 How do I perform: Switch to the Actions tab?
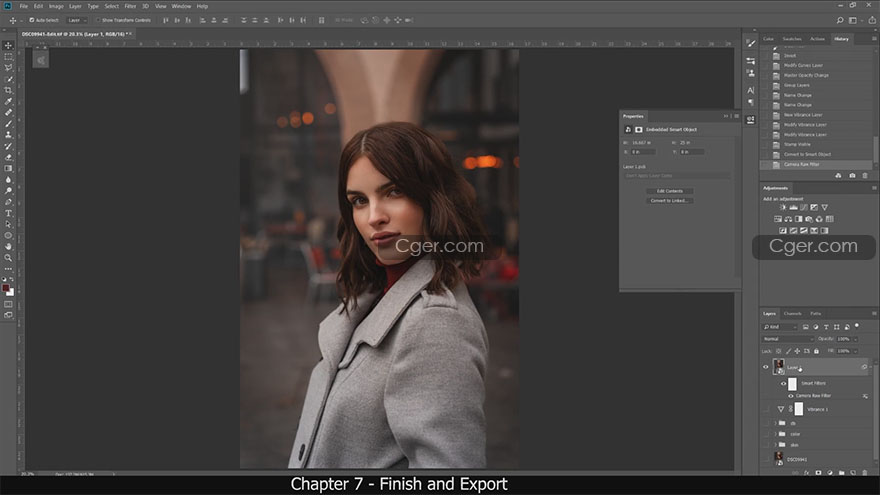(x=817, y=39)
